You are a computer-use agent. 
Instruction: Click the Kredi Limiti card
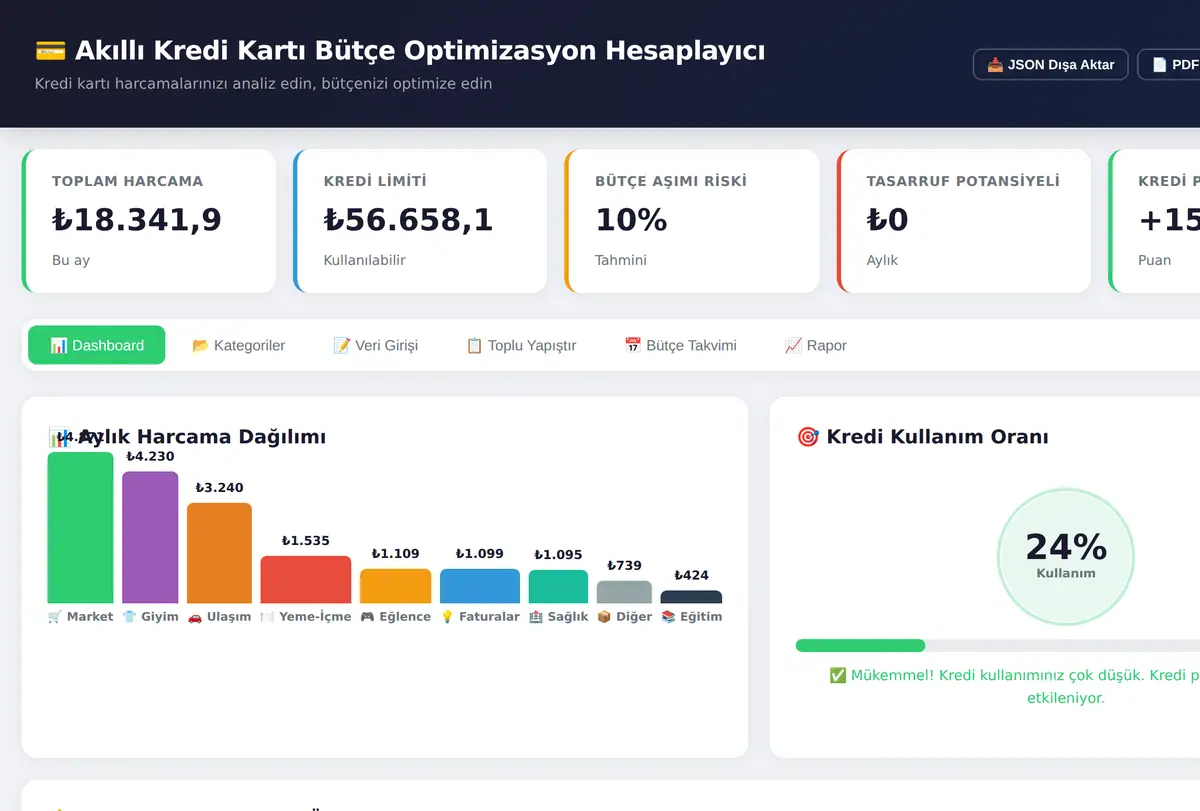pos(420,221)
